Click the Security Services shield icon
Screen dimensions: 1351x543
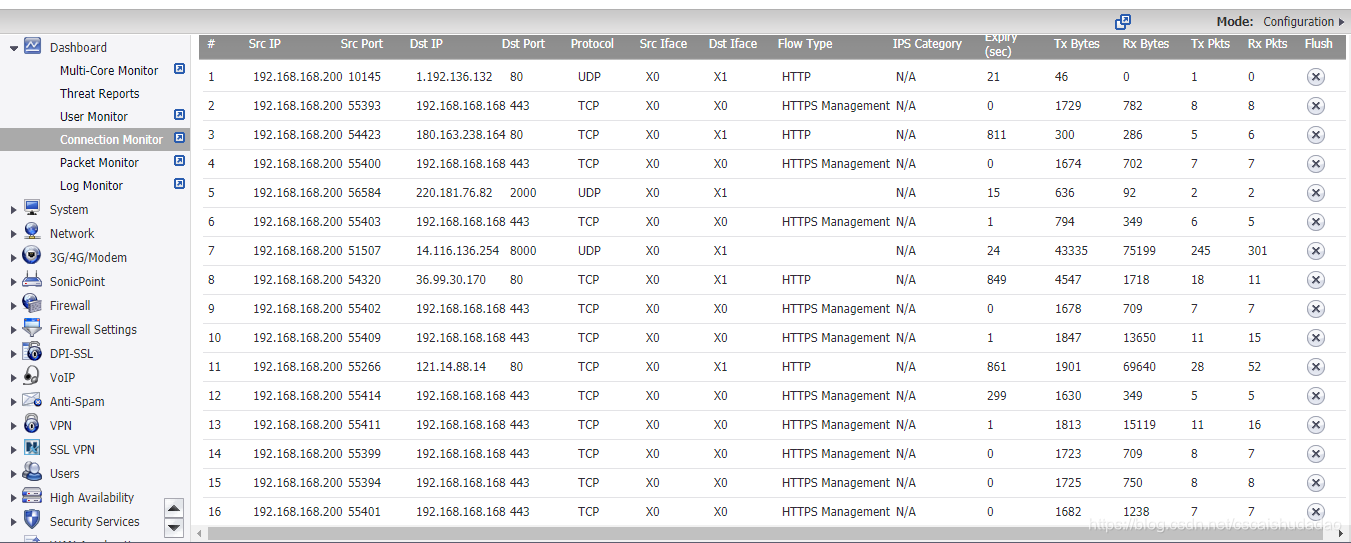32,520
